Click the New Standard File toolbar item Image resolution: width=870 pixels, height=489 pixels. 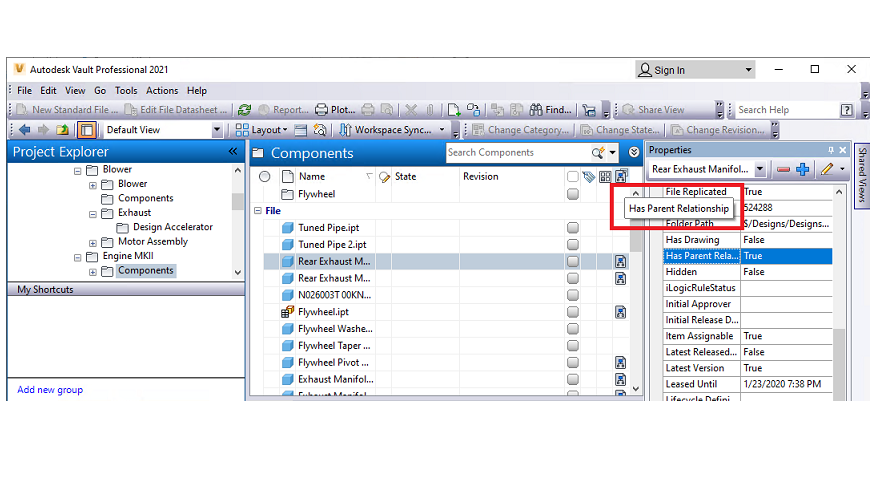pyautogui.click(x=68, y=110)
